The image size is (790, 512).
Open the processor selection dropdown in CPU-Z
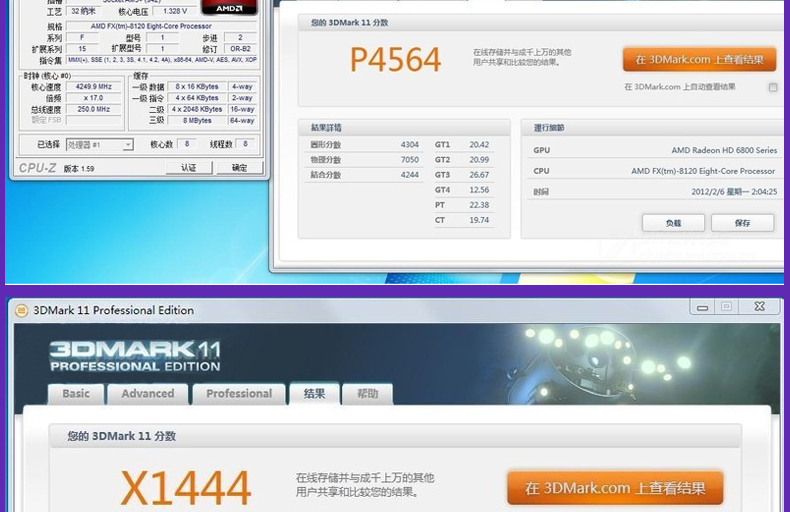pos(99,145)
